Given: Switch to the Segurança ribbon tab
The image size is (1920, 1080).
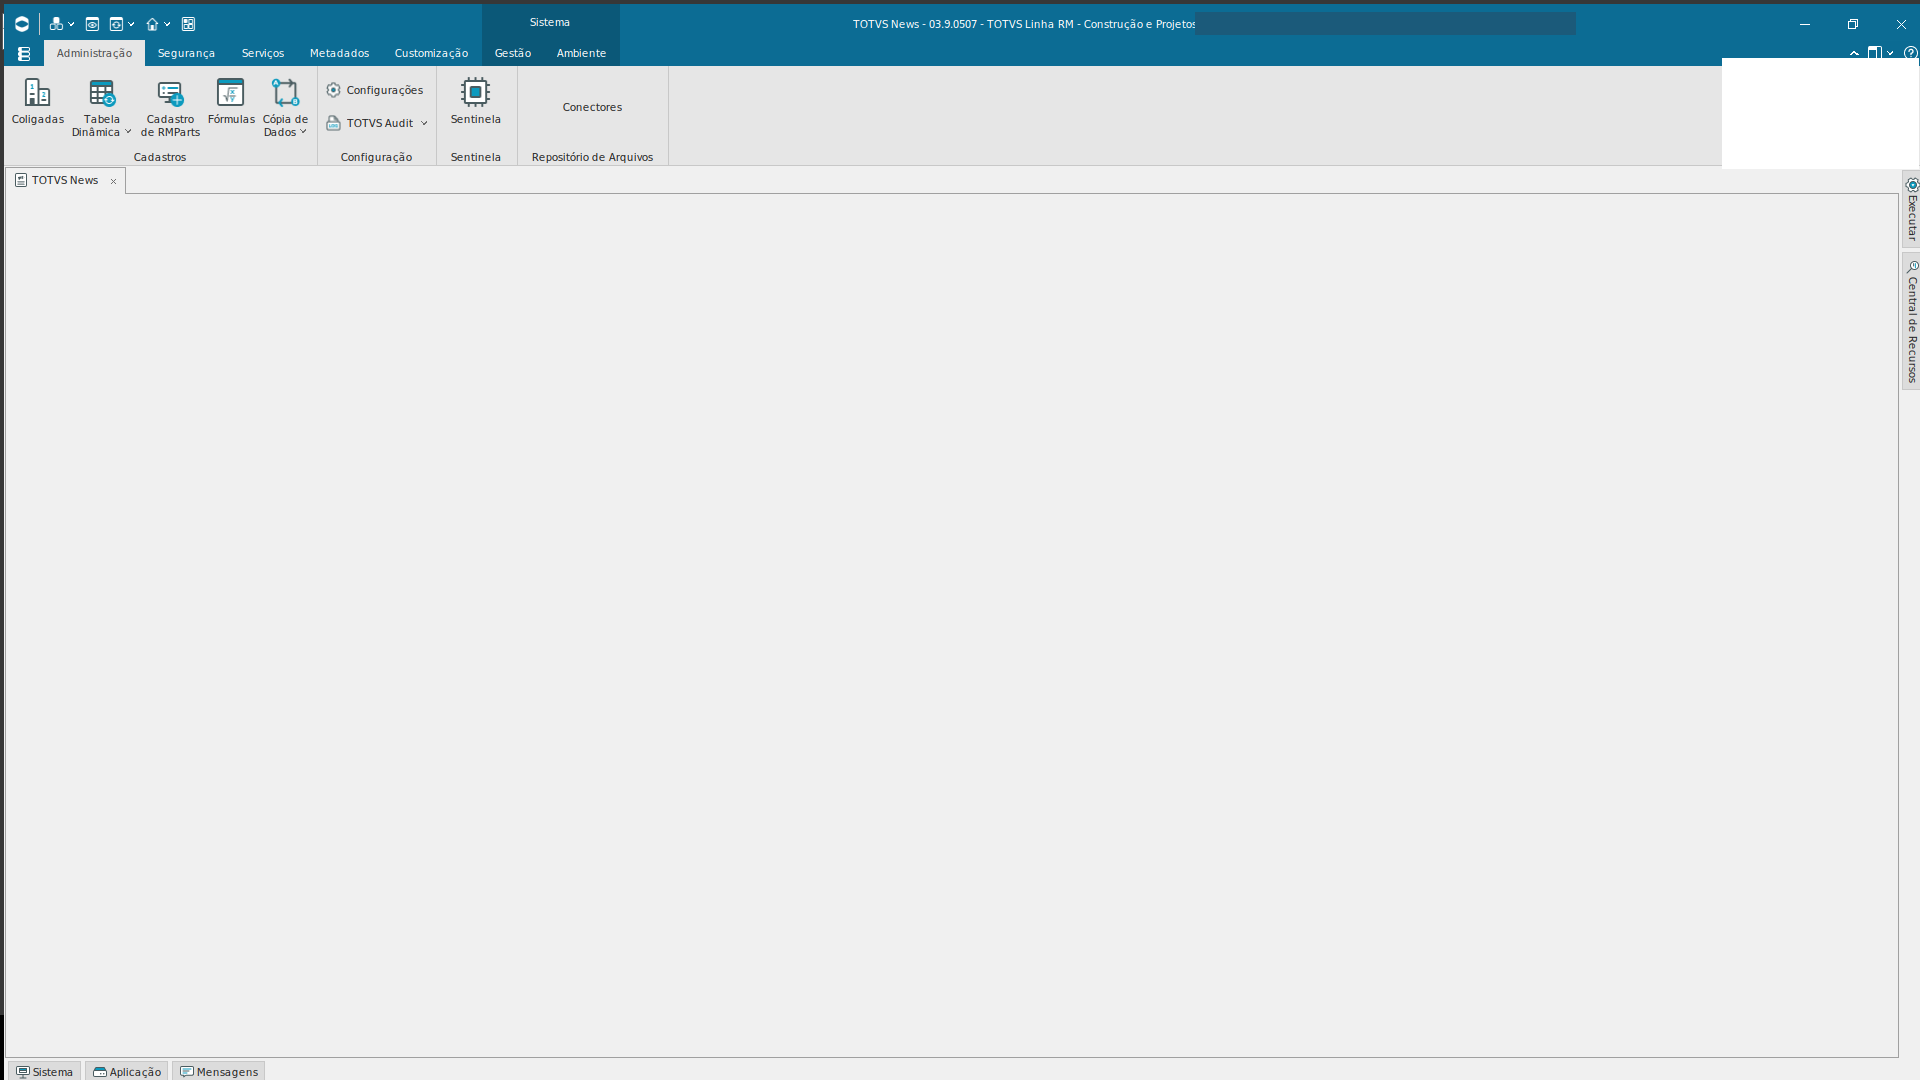Looking at the screenshot, I should tap(186, 53).
